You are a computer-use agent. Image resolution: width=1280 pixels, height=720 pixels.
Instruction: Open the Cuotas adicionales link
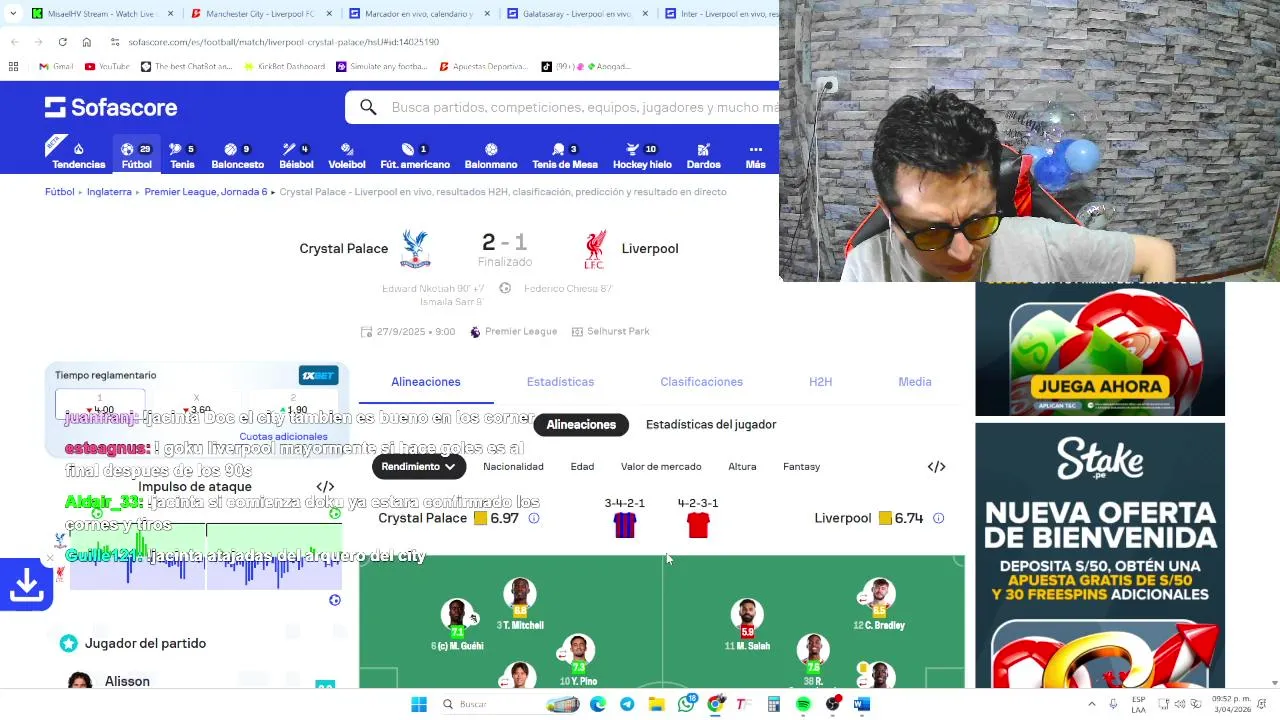tap(283, 437)
